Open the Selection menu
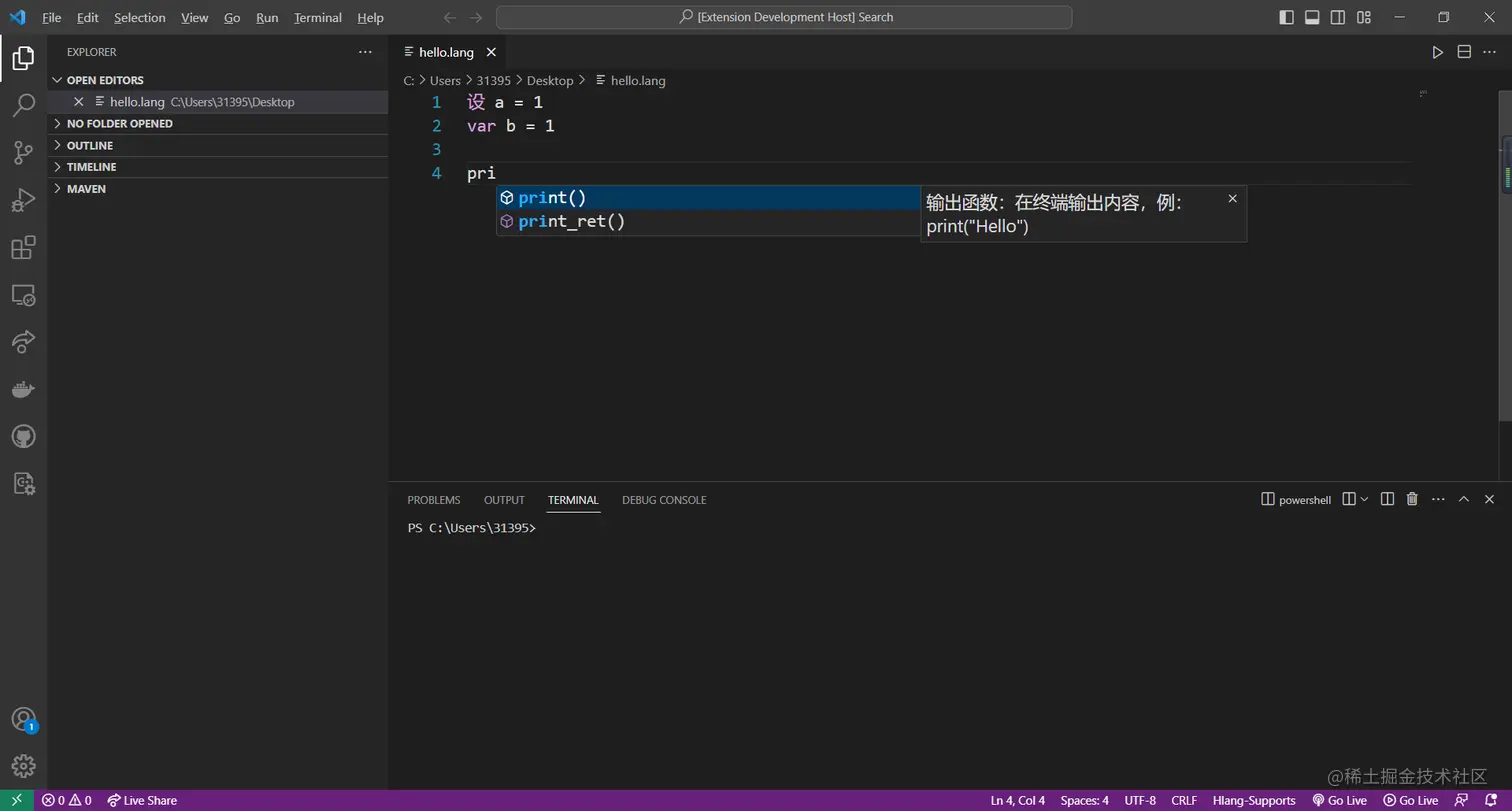Screen dimensions: 1512x811 coord(140,17)
